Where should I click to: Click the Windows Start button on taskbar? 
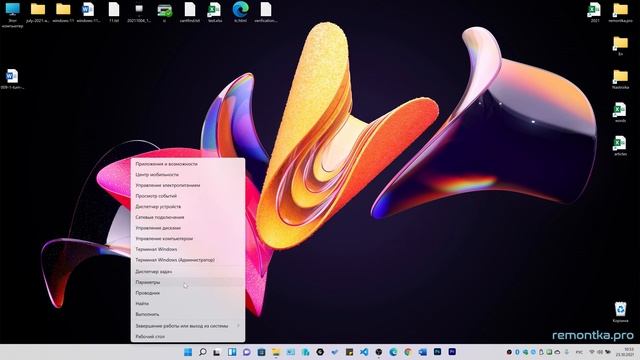[x=188, y=352]
